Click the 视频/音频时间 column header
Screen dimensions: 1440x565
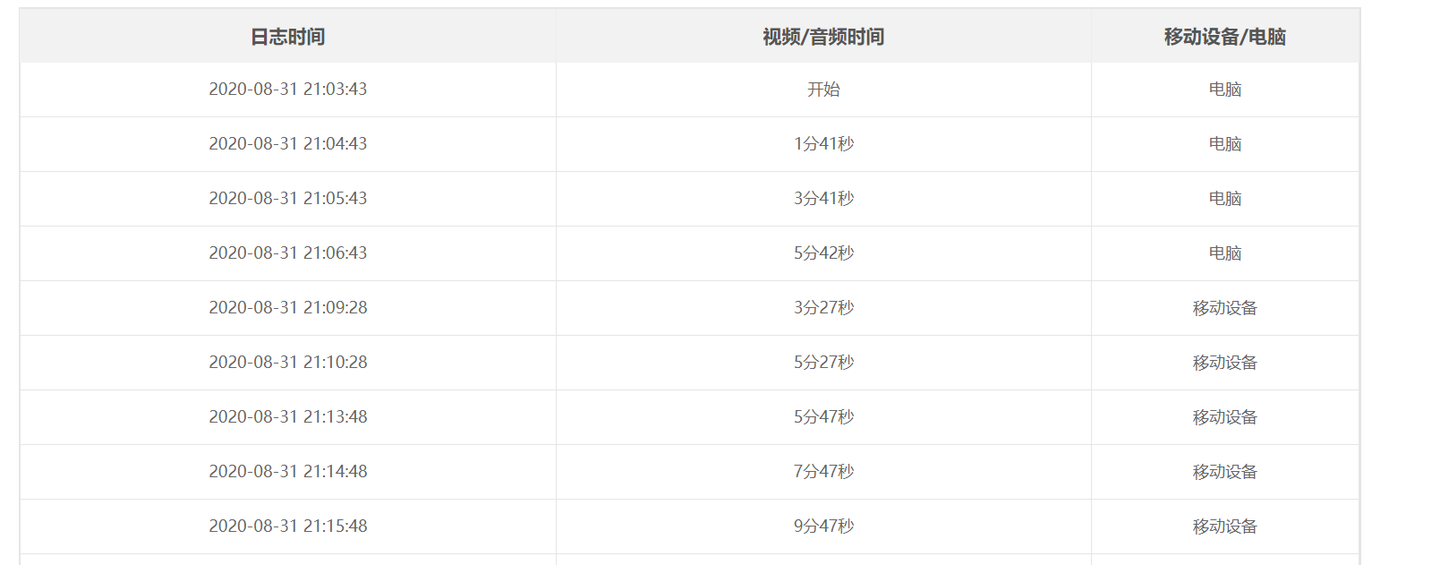tap(823, 37)
